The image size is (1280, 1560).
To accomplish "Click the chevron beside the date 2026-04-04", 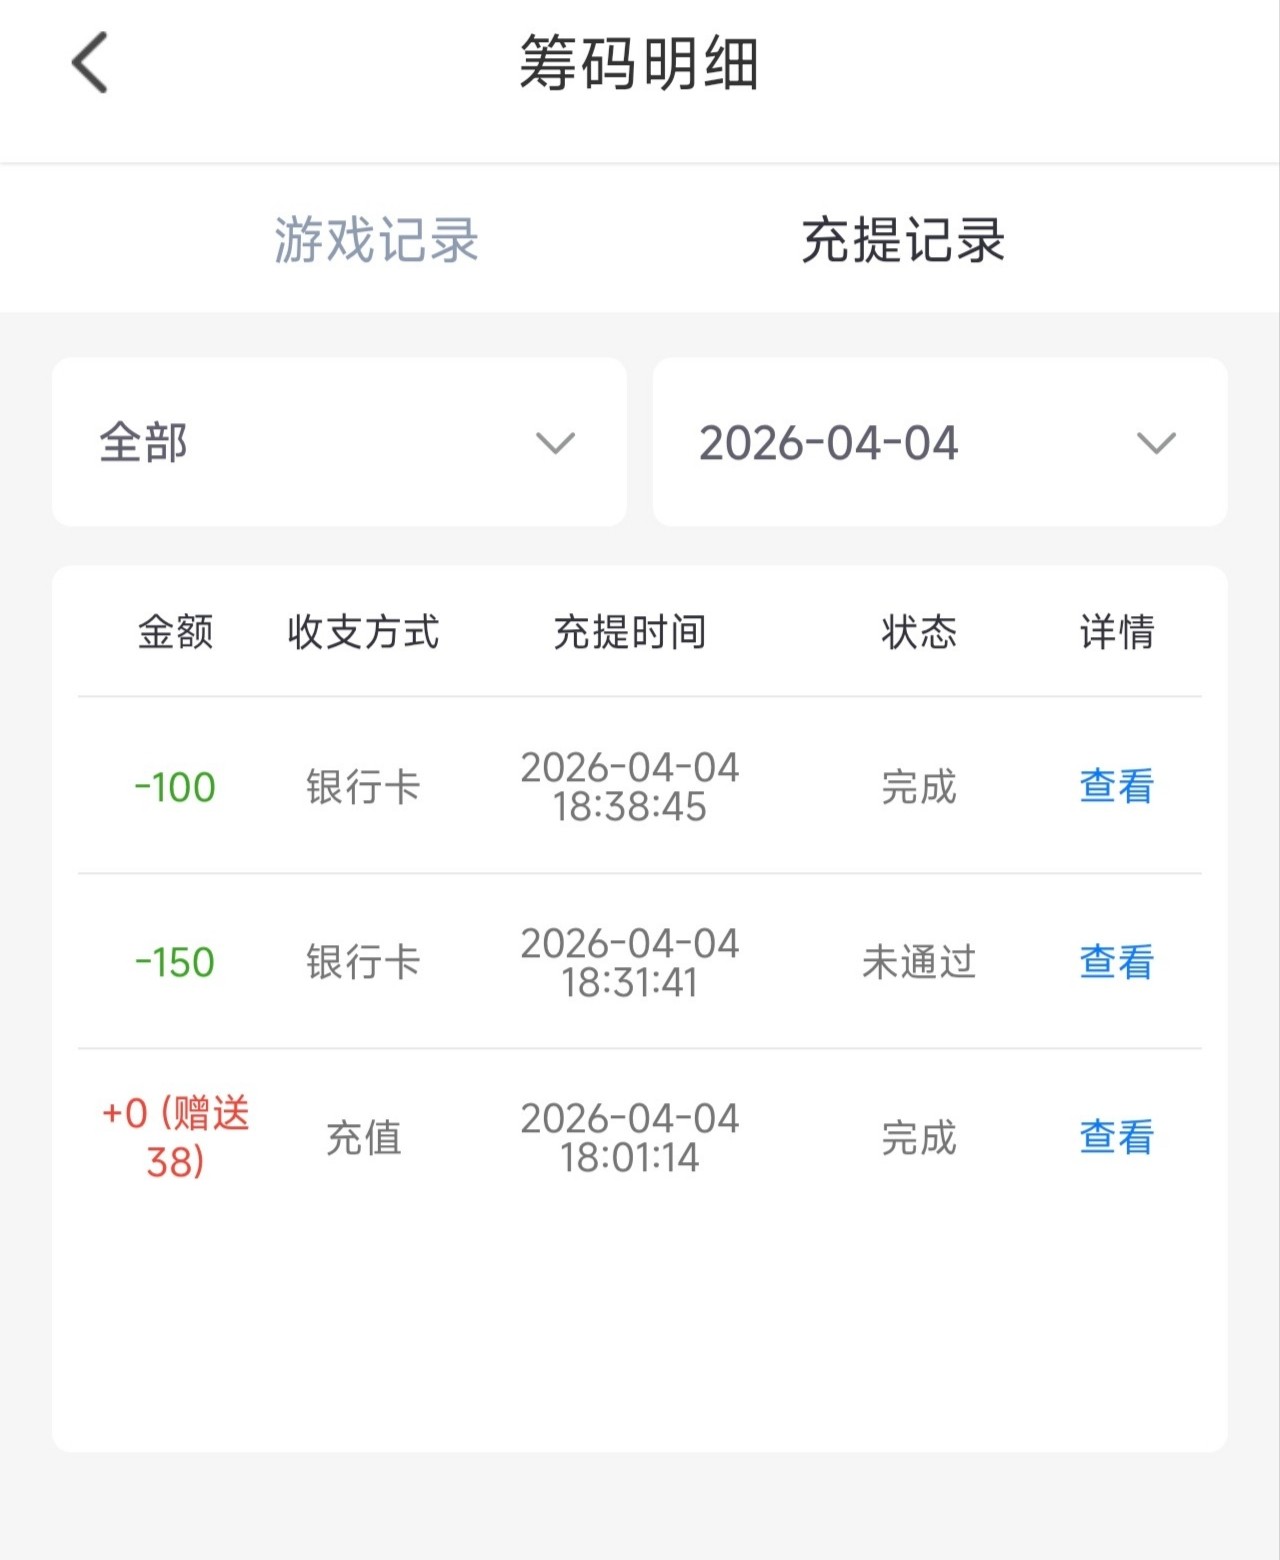I will (1156, 443).
